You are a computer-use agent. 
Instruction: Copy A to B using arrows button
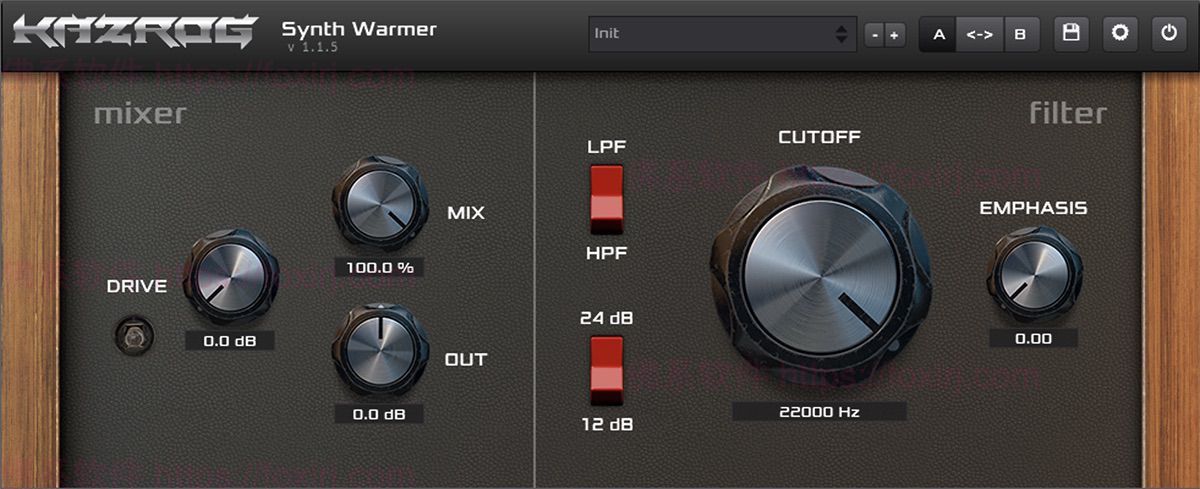click(979, 34)
